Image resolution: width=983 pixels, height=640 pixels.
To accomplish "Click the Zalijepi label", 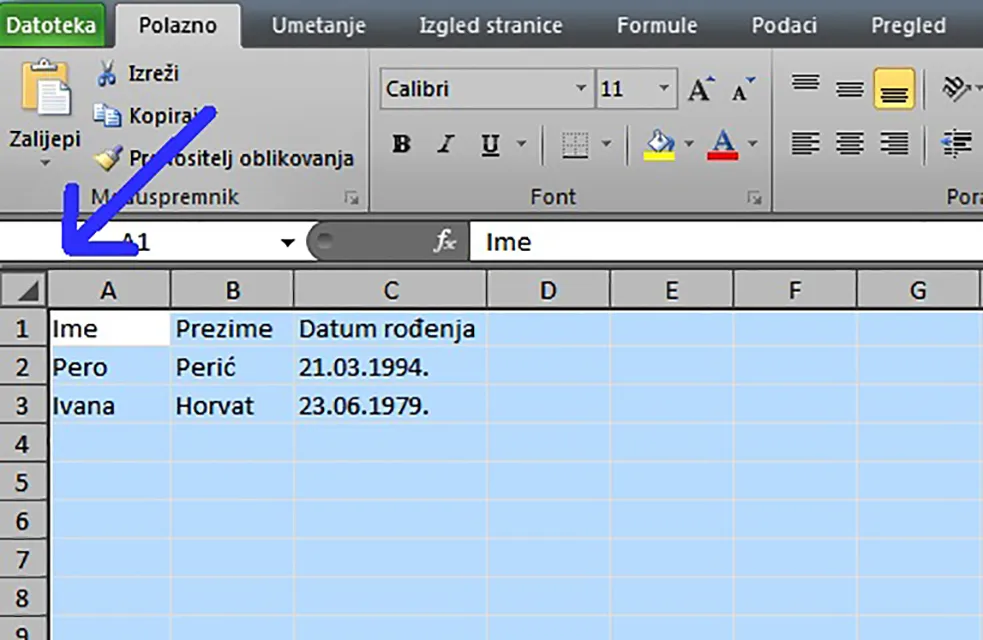I will [45, 139].
